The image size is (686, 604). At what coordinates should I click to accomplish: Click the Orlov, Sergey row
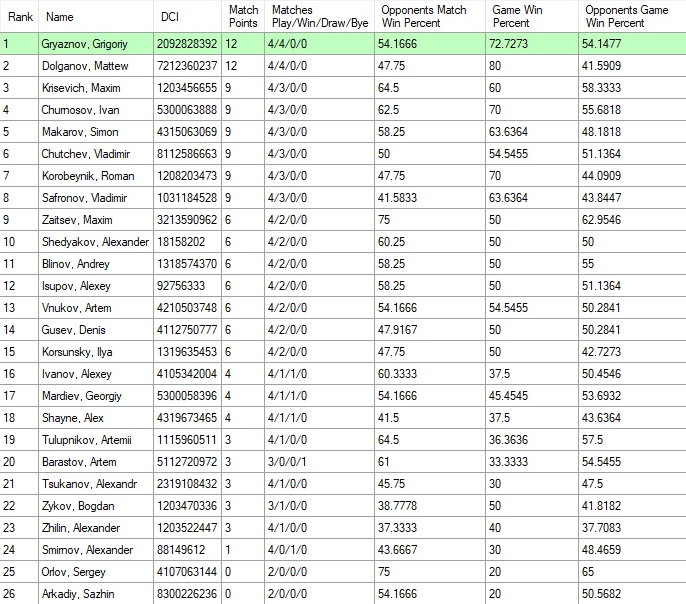[74, 572]
